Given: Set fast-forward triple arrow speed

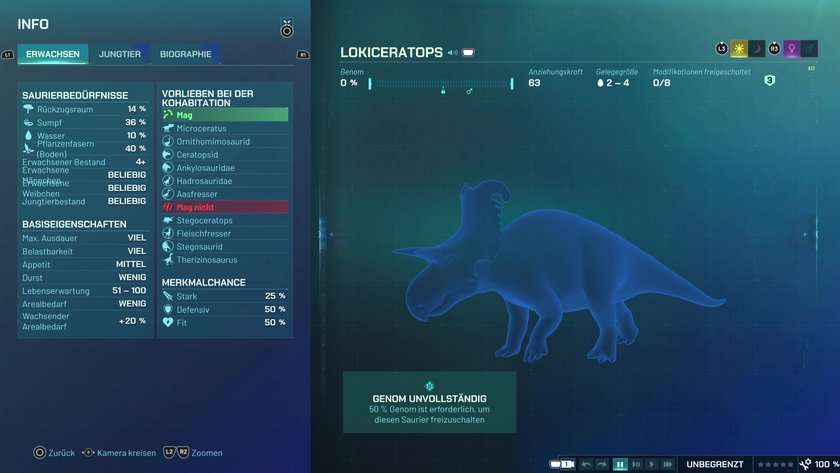Looking at the screenshot, I should click(x=667, y=464).
